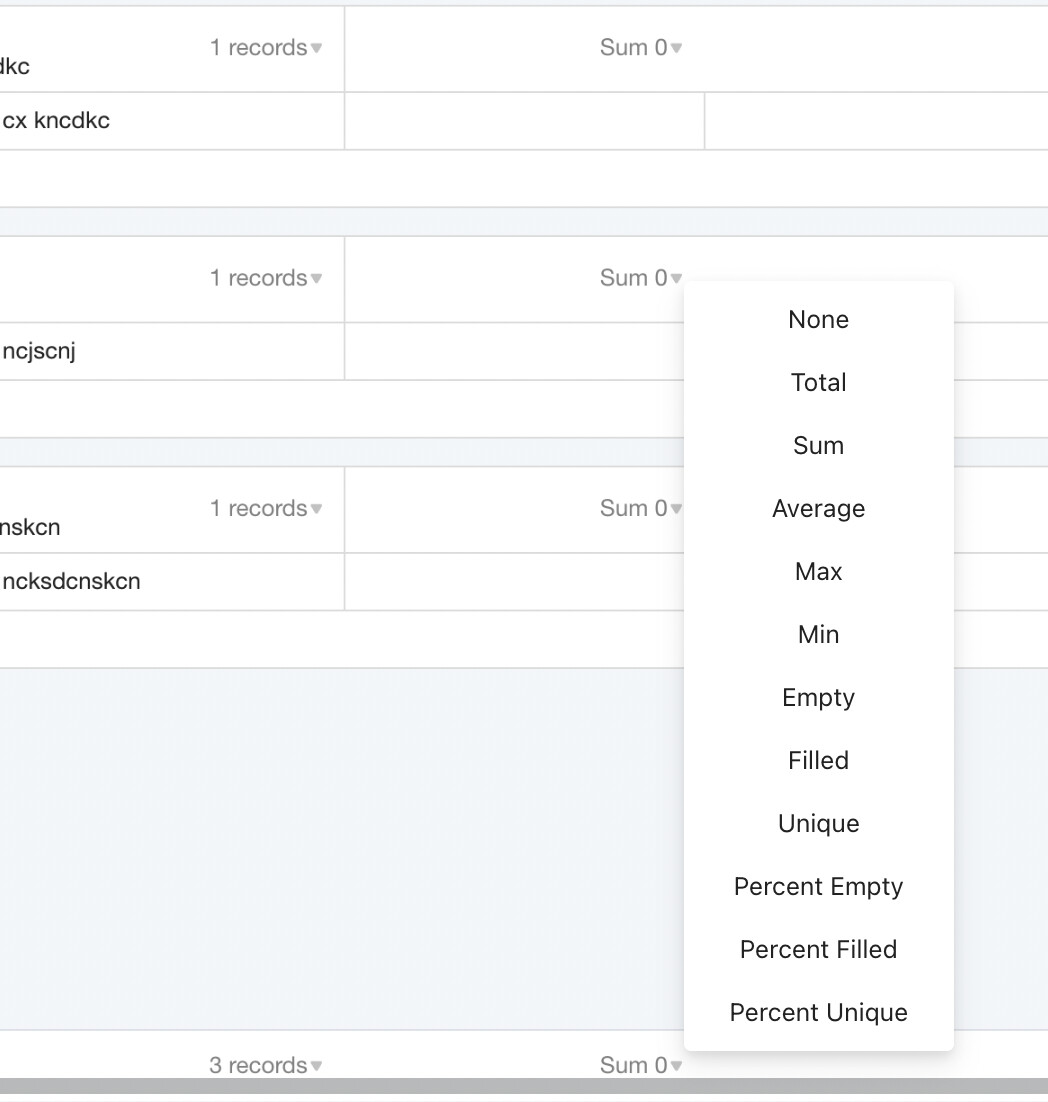Image resolution: width=1048 pixels, height=1102 pixels.
Task: Expand the first group's Sum 0 dropdown
Action: click(641, 48)
